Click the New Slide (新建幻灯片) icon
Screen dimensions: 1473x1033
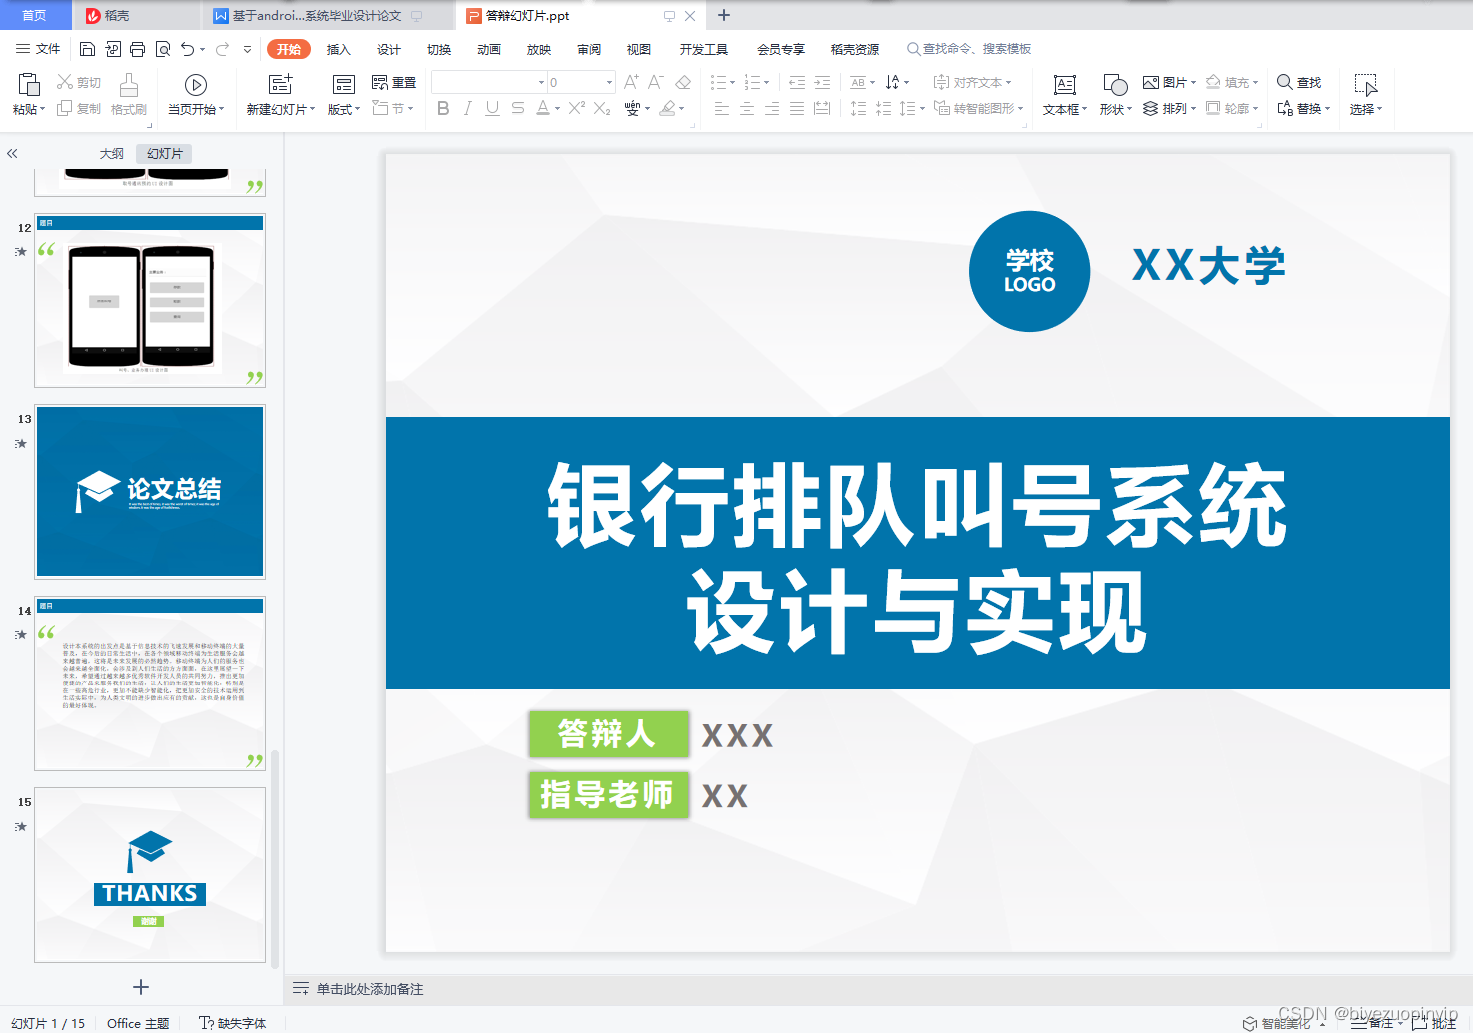pos(281,84)
